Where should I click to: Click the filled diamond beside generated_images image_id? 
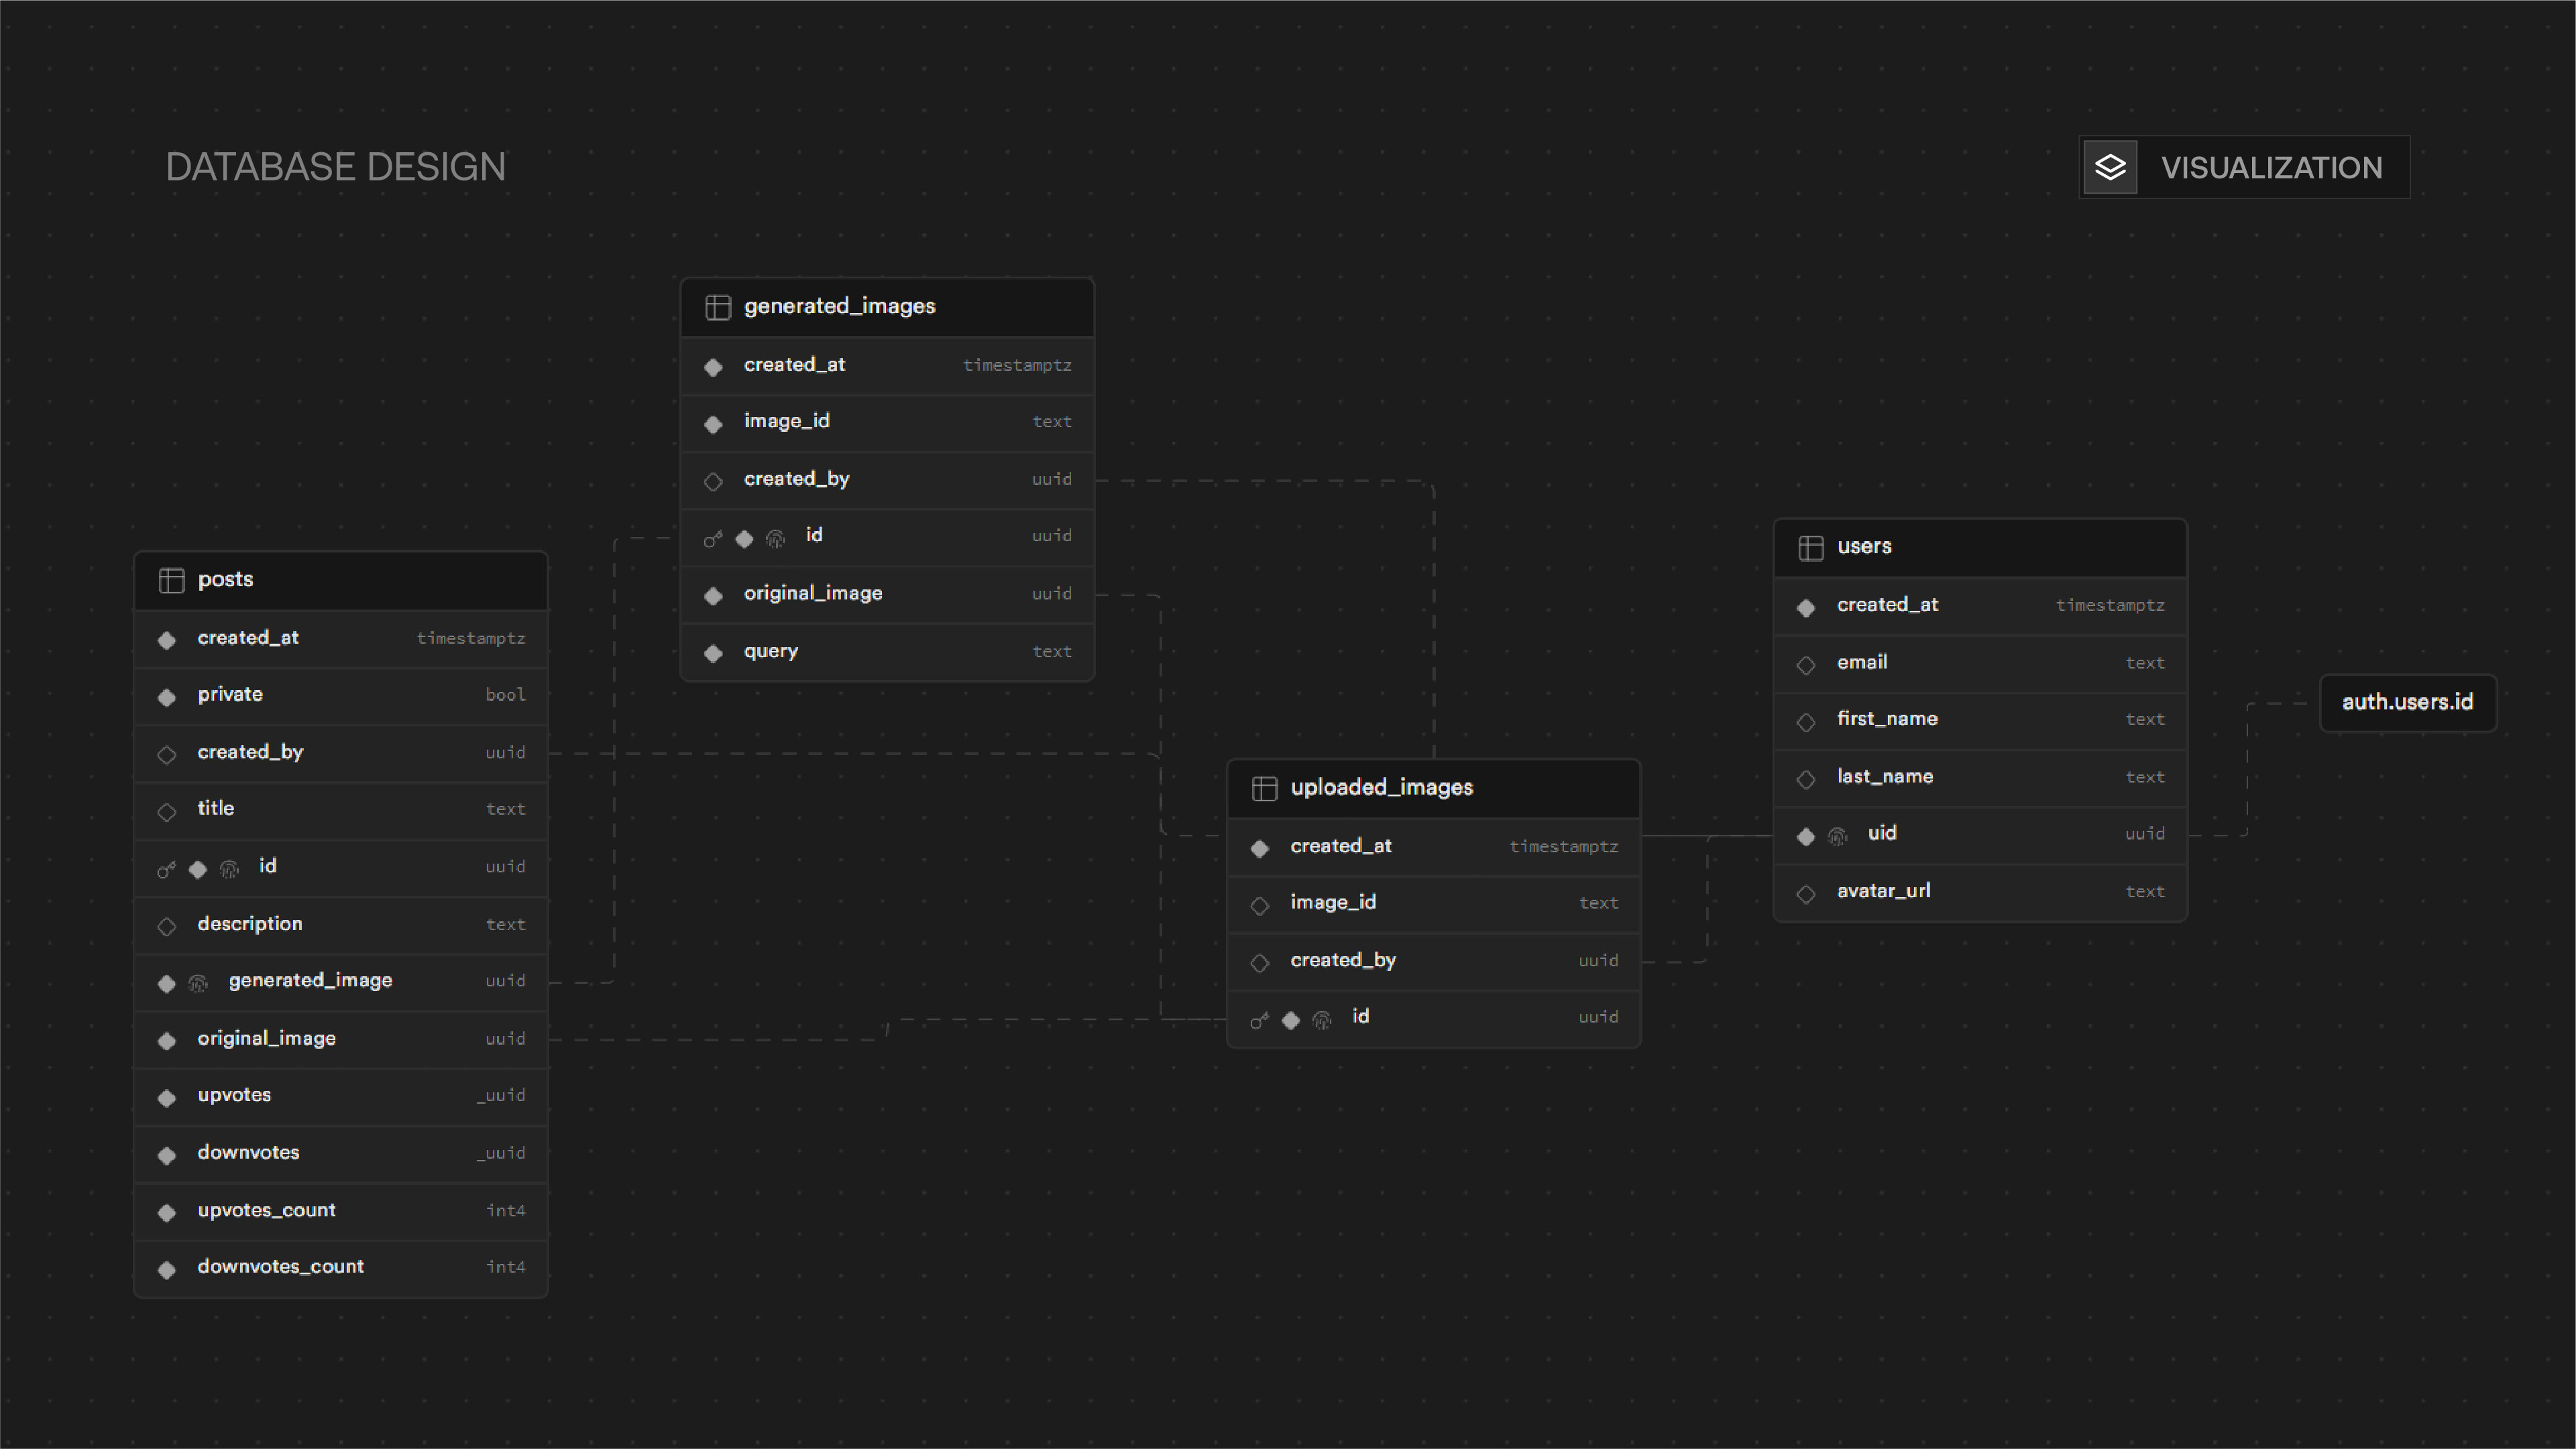[x=713, y=424]
